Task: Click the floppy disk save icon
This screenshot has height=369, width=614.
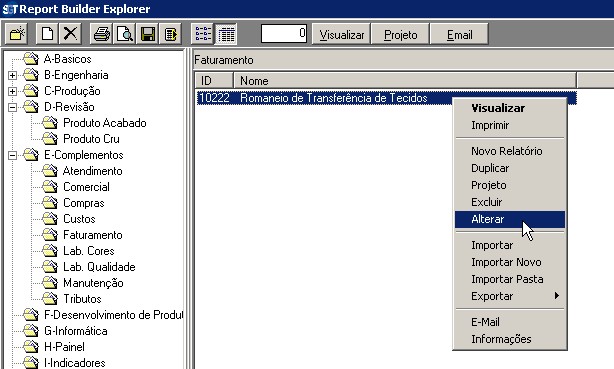Action: (148, 34)
